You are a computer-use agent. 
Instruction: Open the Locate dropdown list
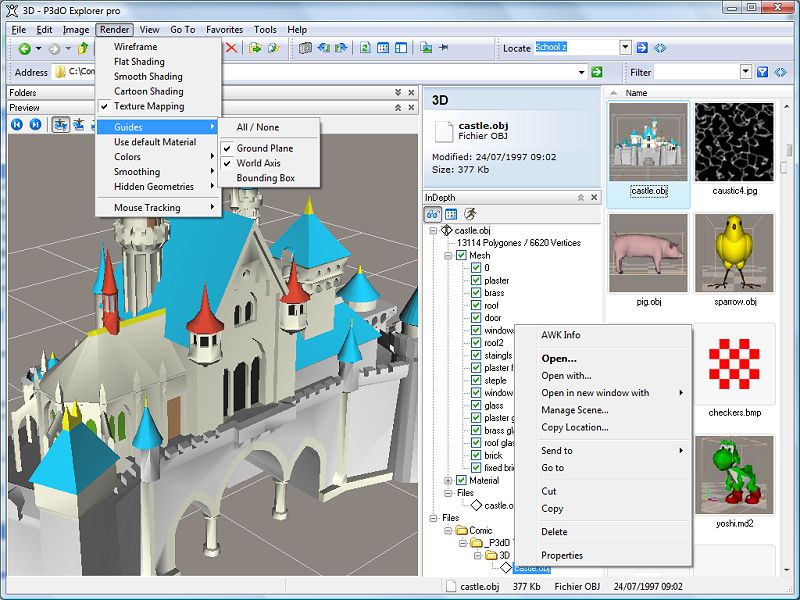(x=626, y=47)
